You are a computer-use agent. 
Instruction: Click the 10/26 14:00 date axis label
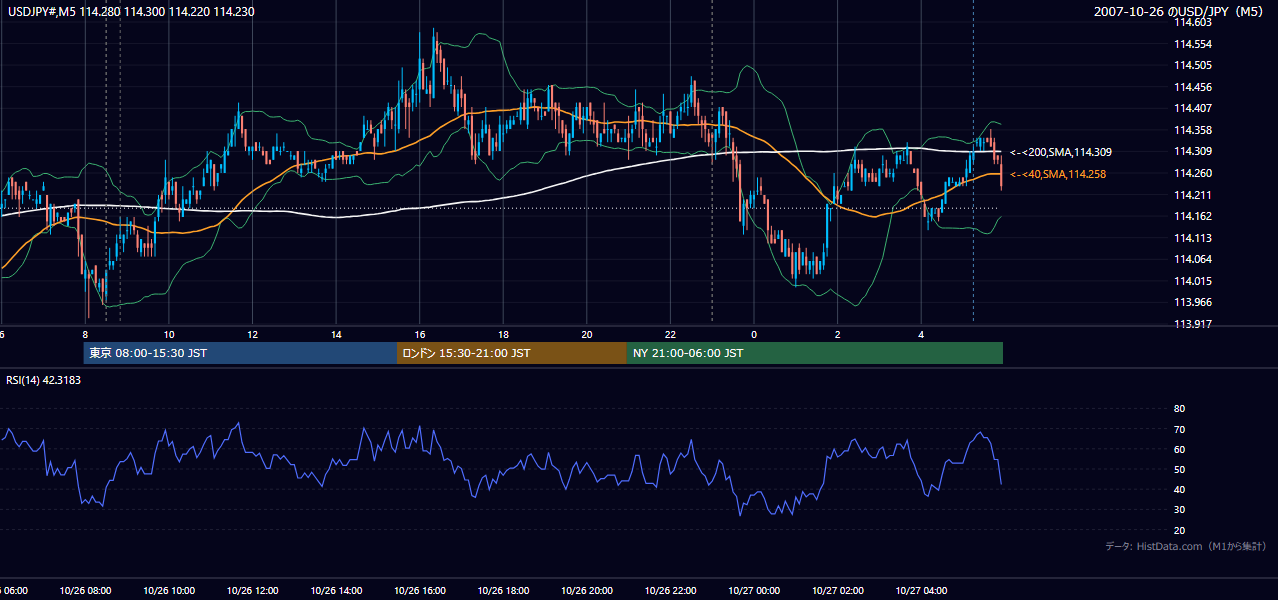coord(336,591)
